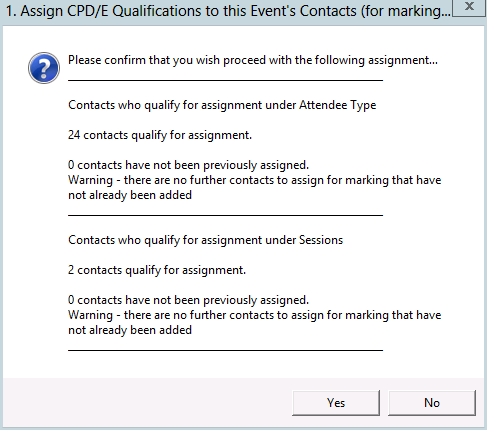The width and height of the screenshot is (487, 430).
Task: Click first 'not already been added' text line
Action: (130, 195)
